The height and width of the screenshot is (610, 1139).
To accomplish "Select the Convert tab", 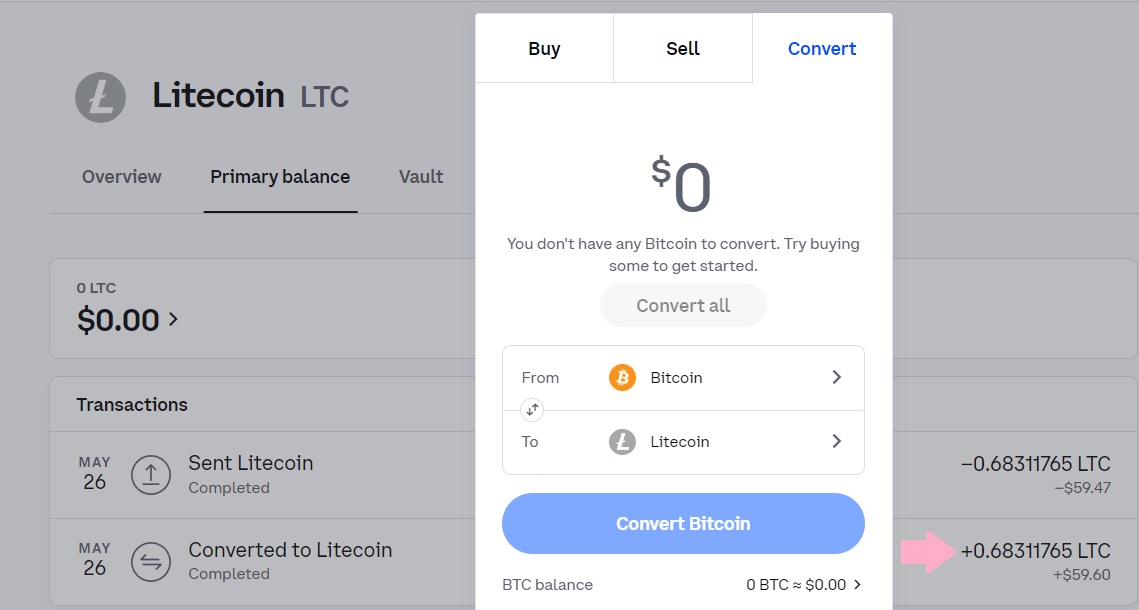I will pos(822,48).
